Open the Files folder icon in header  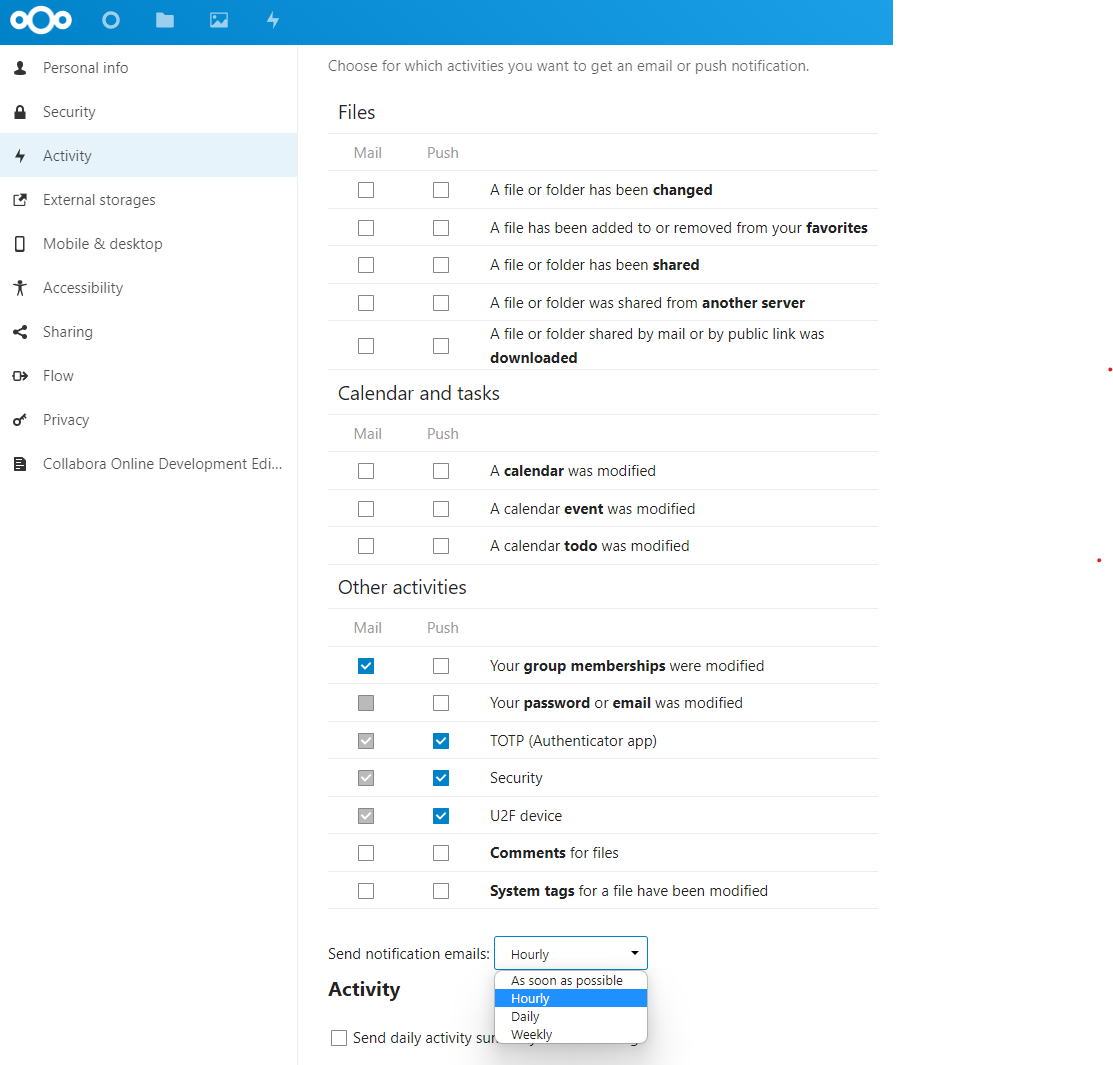[165, 20]
